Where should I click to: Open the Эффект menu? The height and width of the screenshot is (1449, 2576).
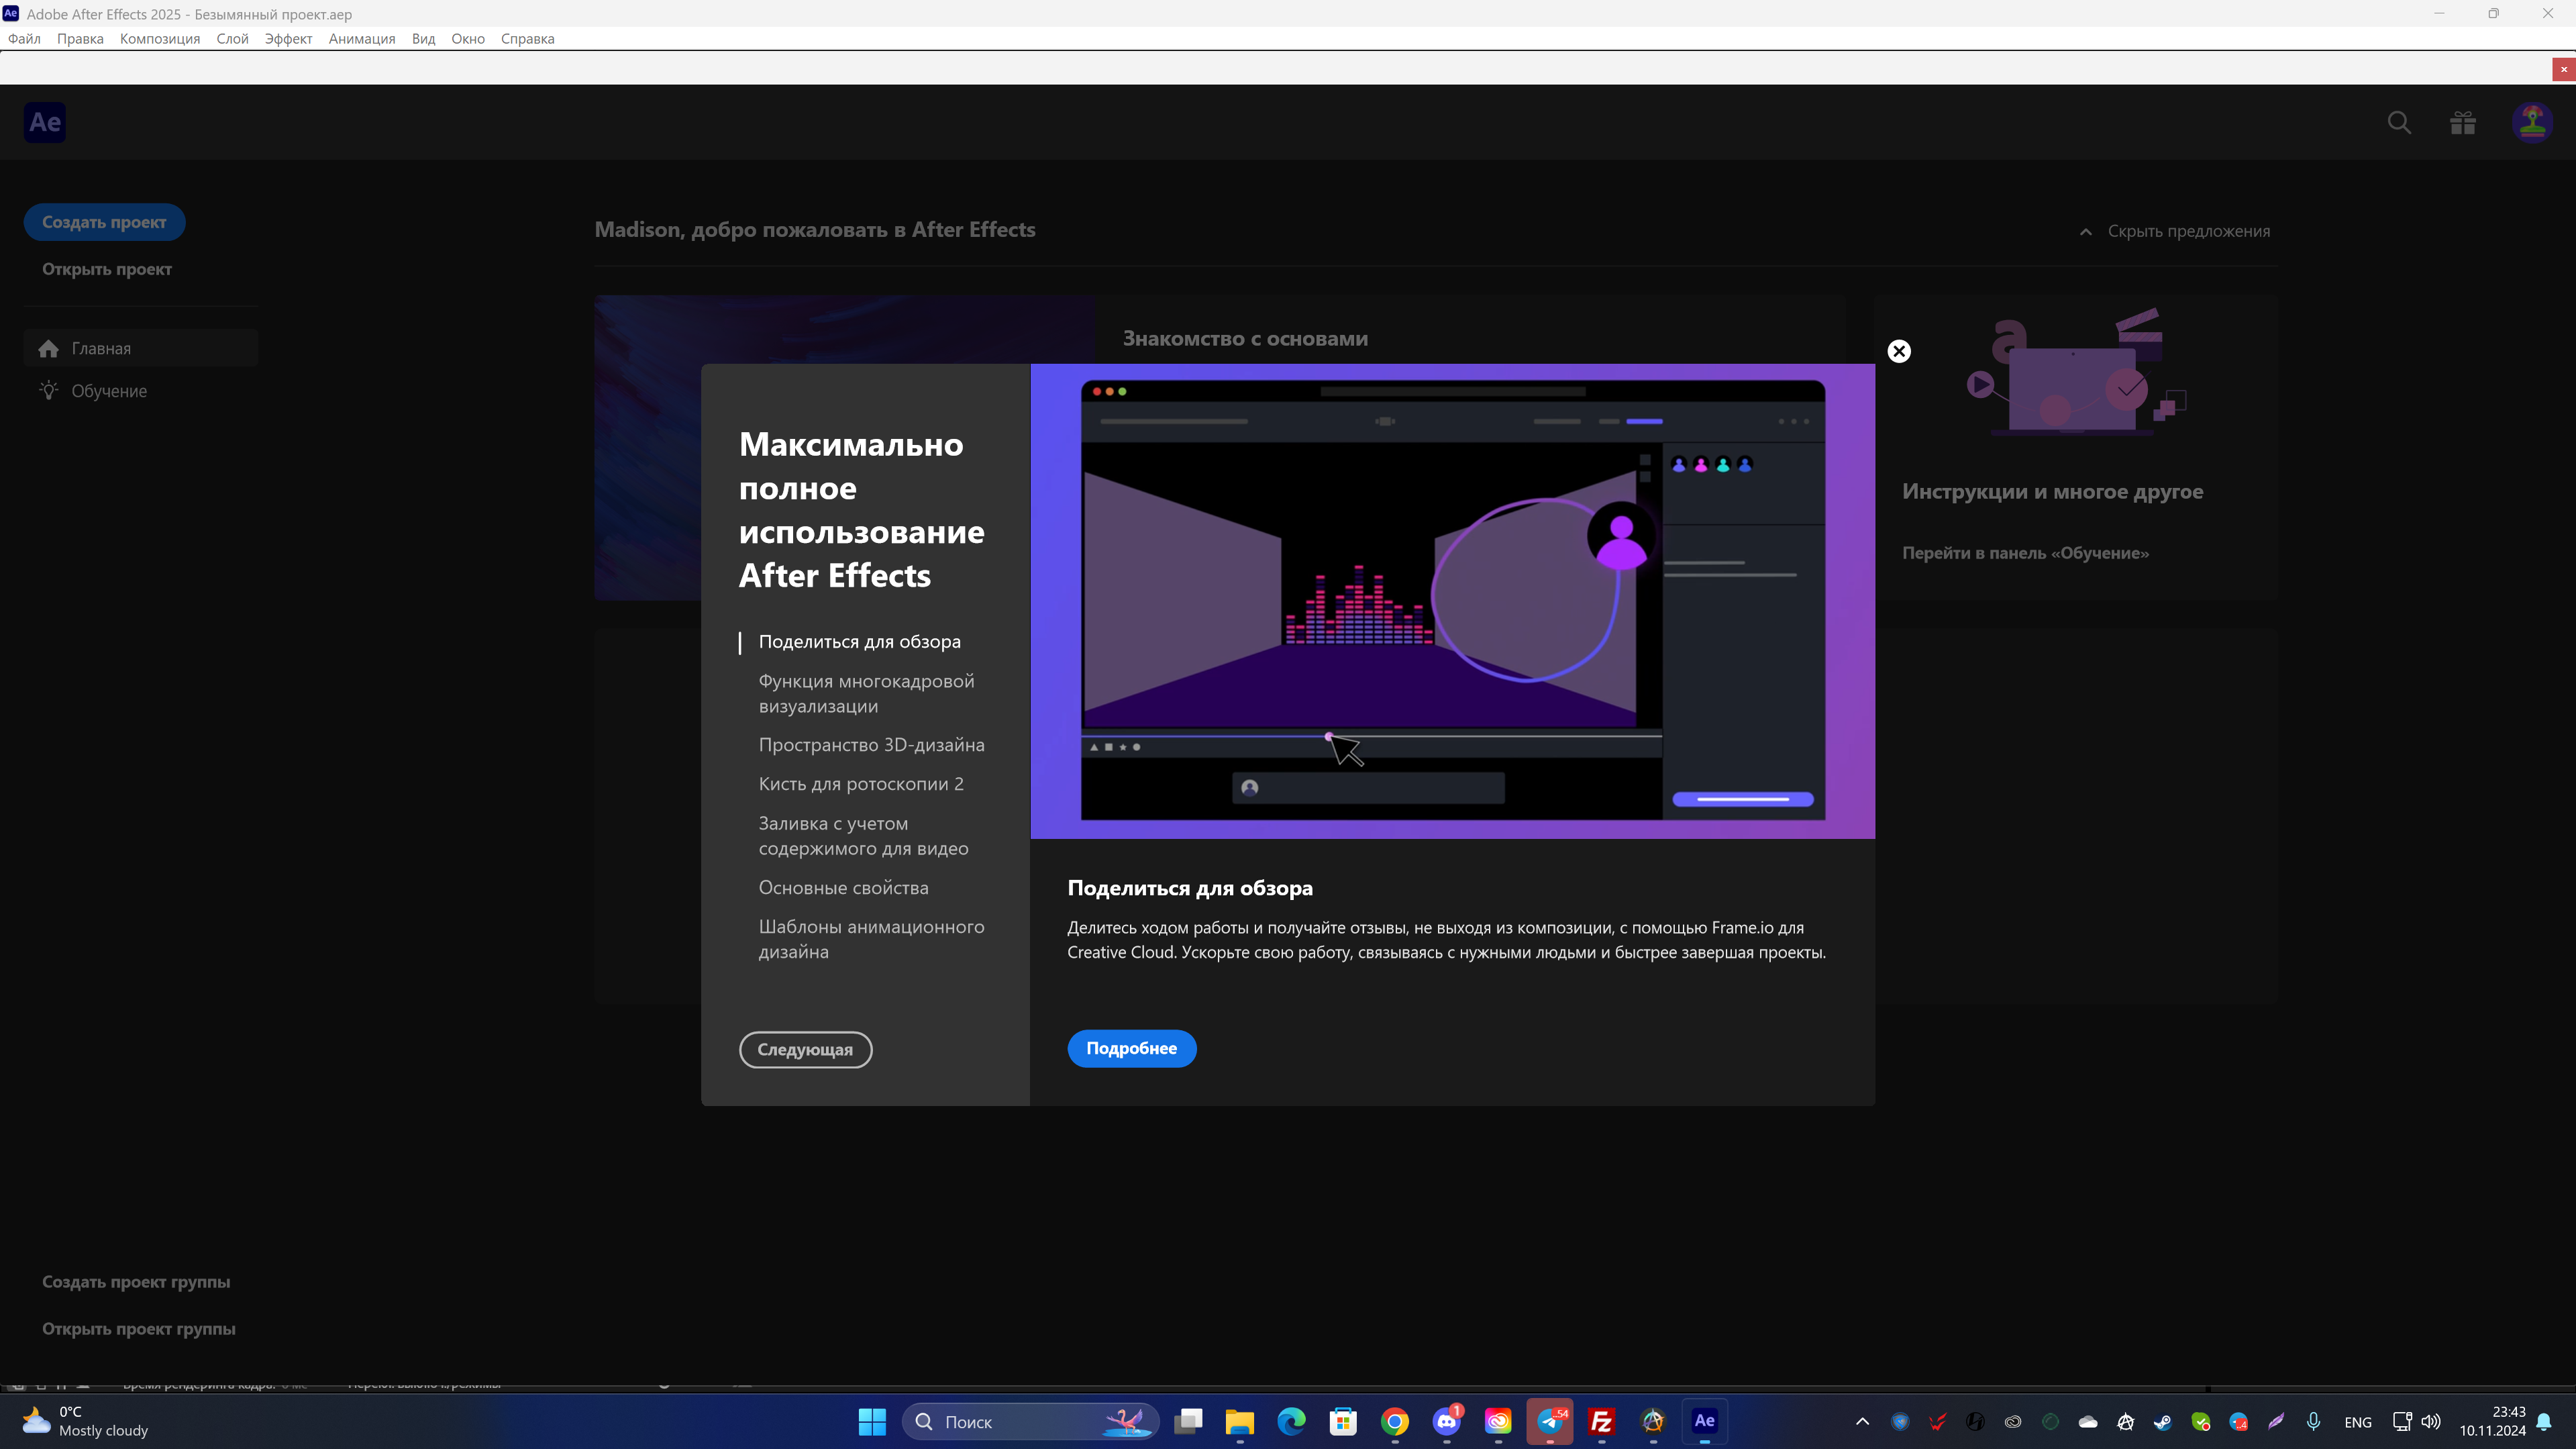[288, 39]
